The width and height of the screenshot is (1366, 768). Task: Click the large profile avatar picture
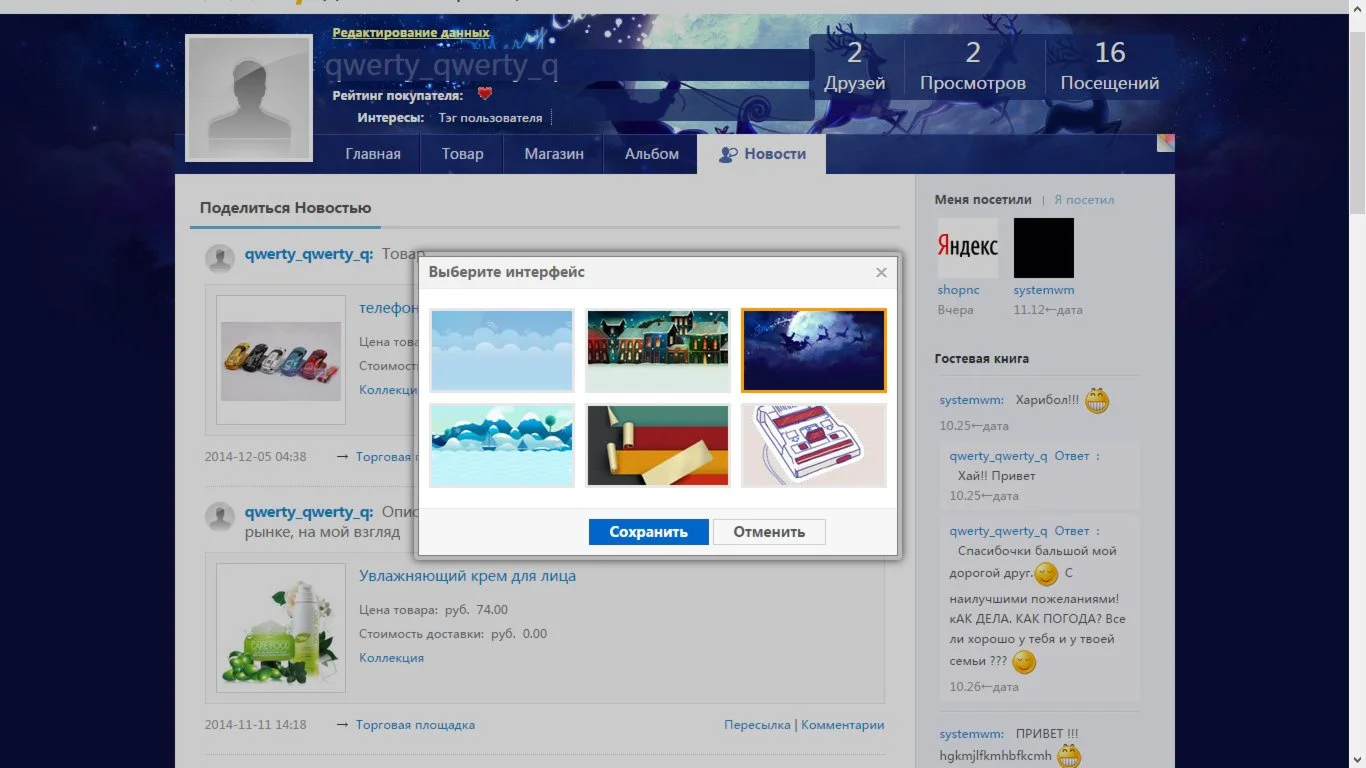pos(249,97)
